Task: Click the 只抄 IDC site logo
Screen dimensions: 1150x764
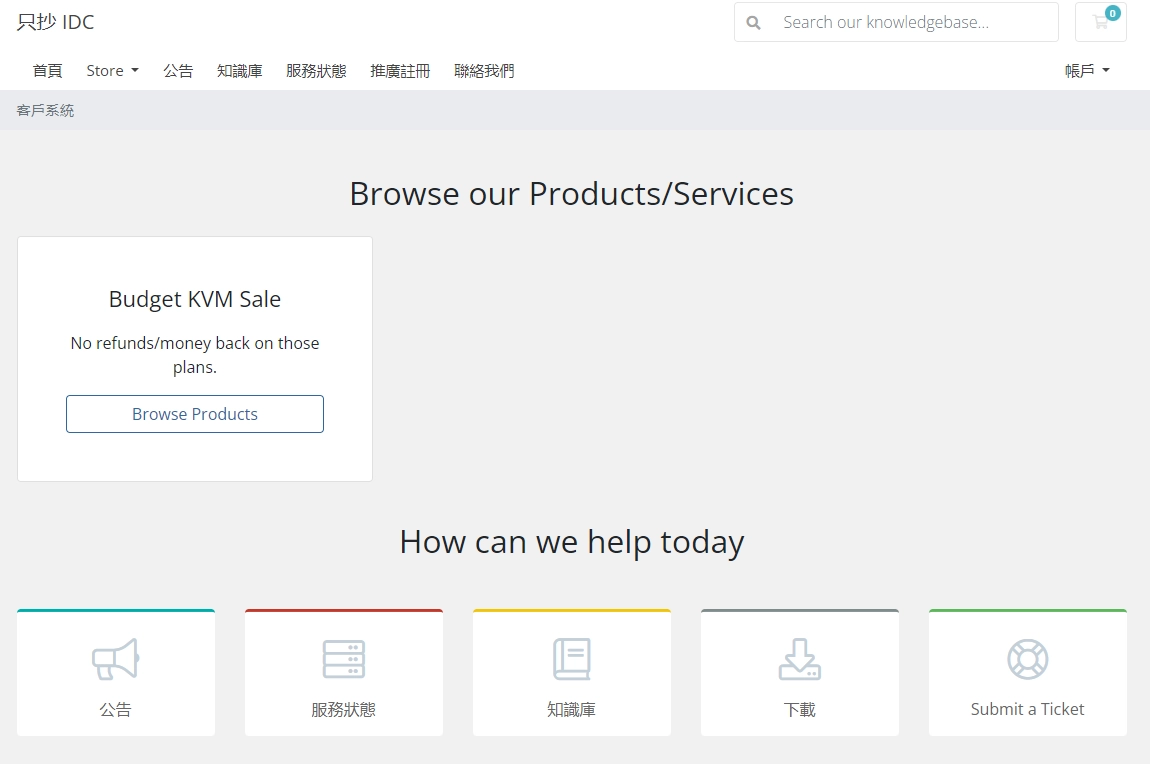Action: pyautogui.click(x=56, y=22)
